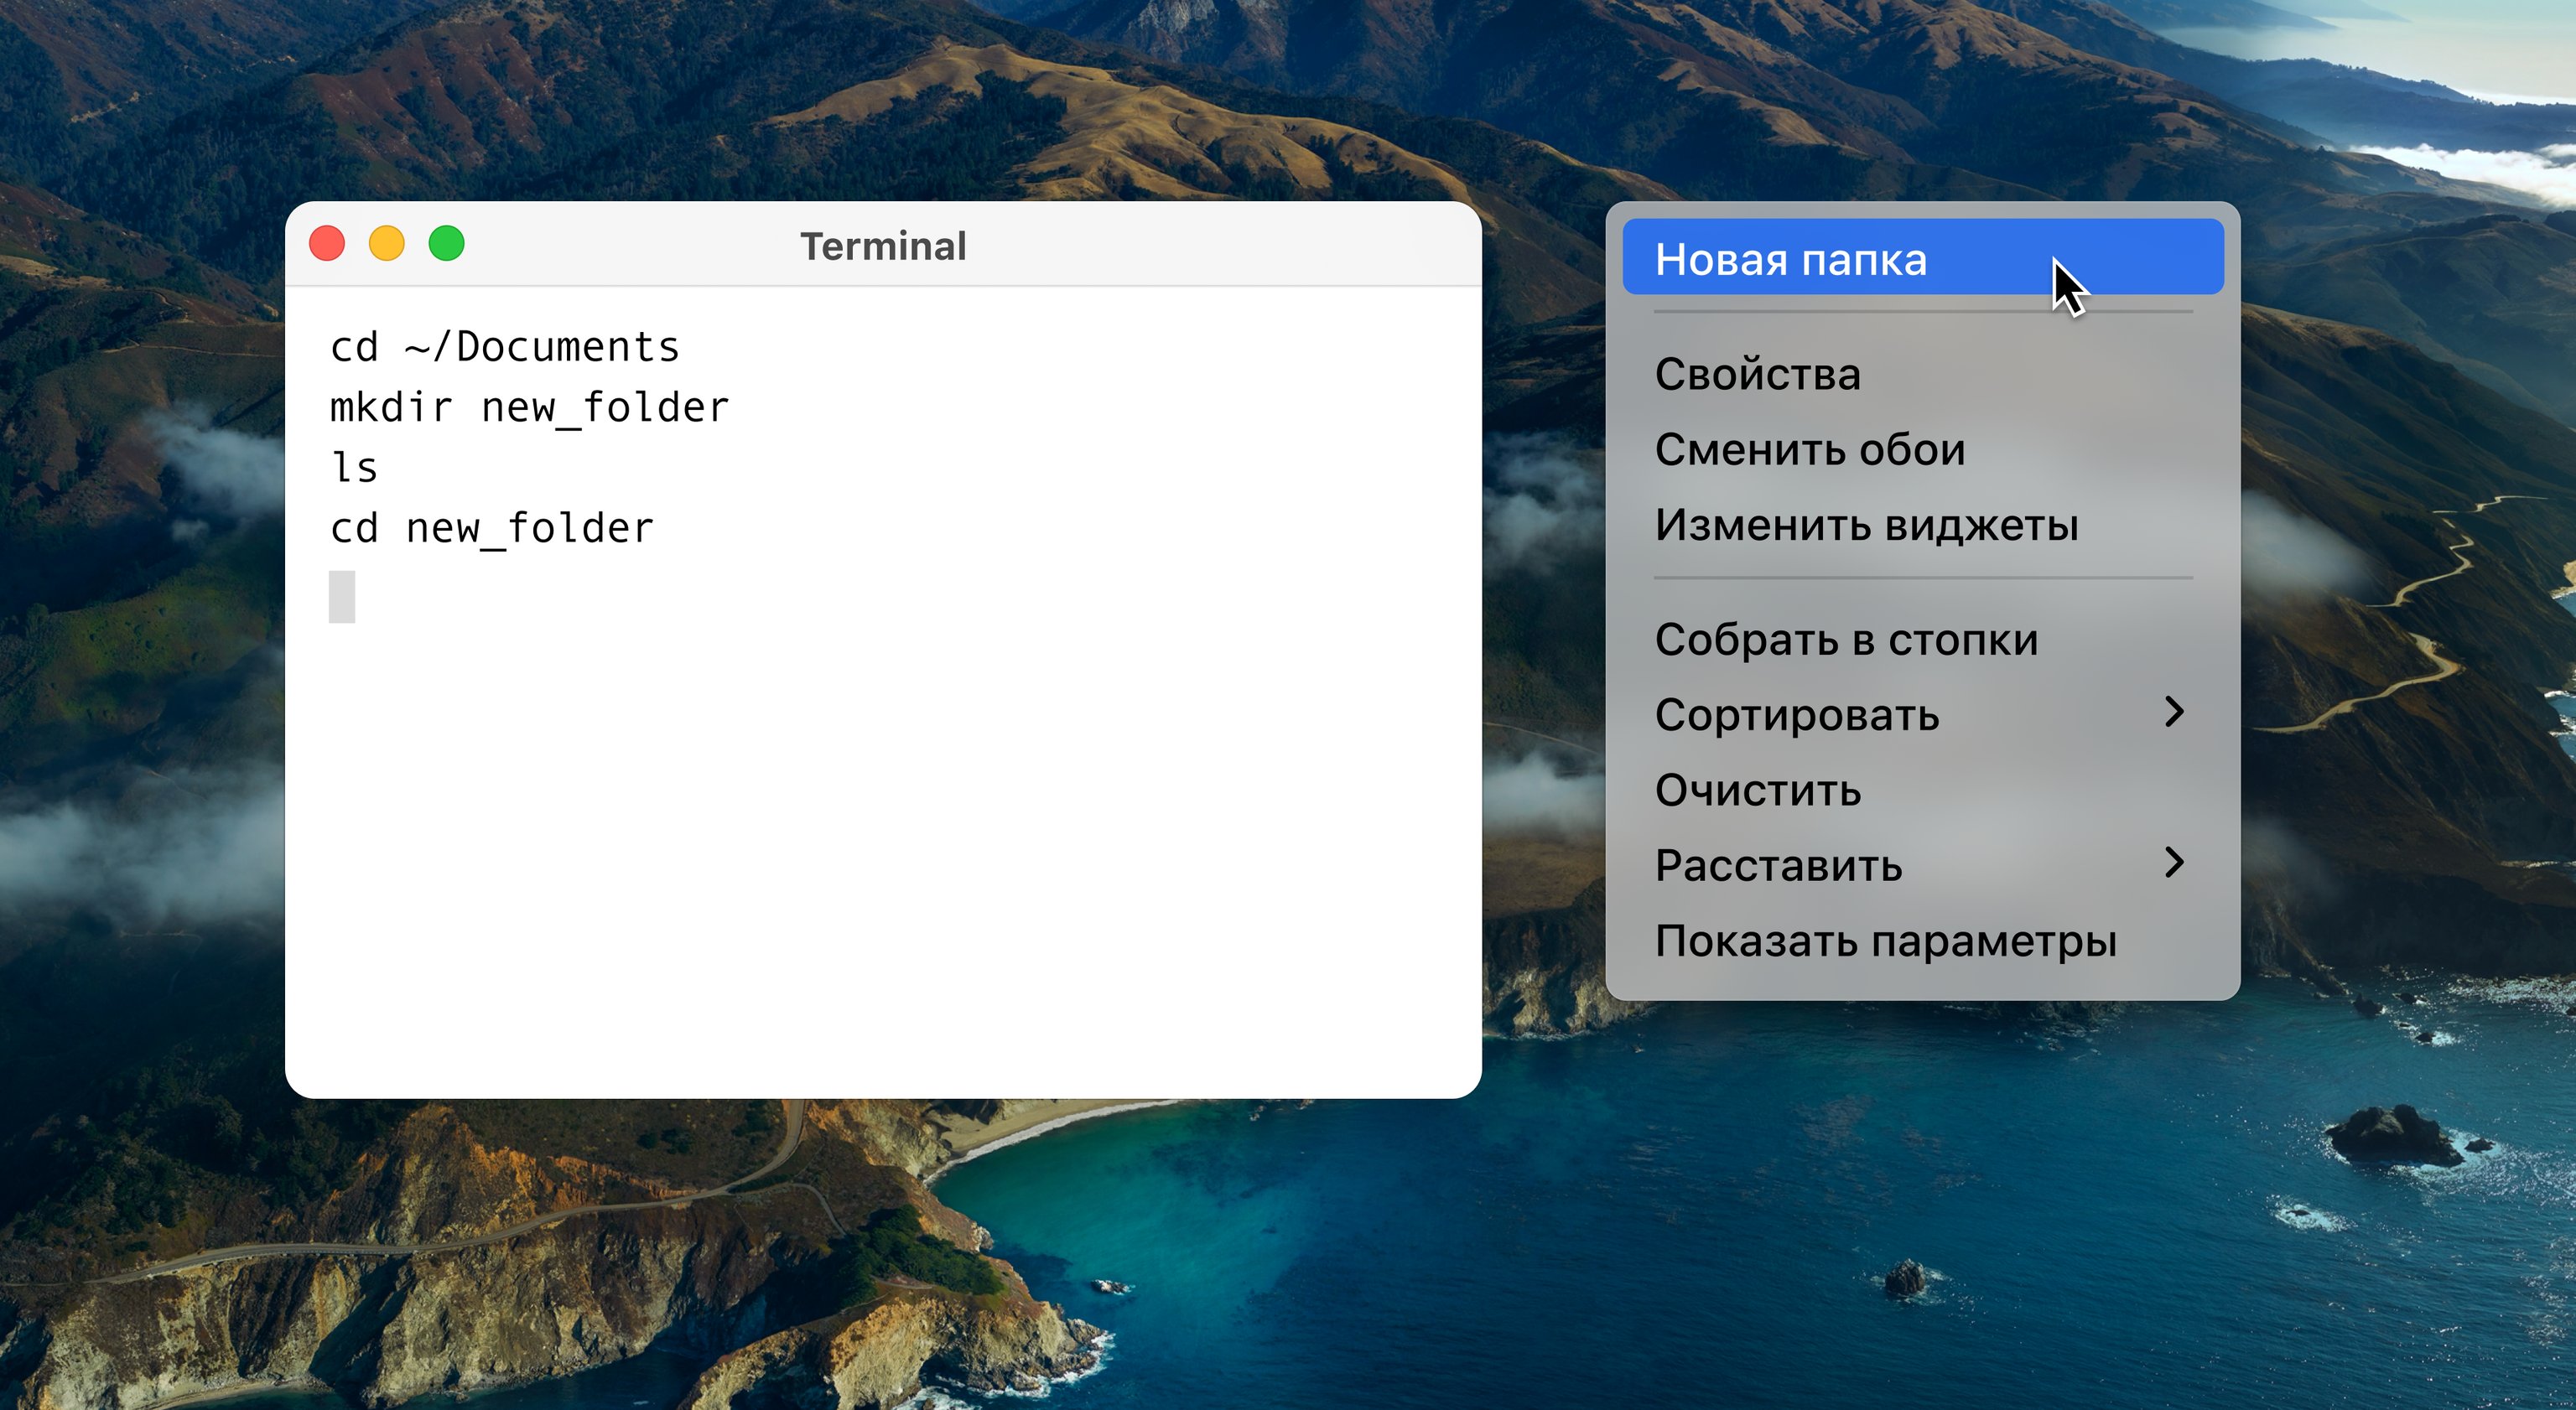
Task: Click the "cd ~/Documents" line in Terminal
Action: (x=505, y=347)
